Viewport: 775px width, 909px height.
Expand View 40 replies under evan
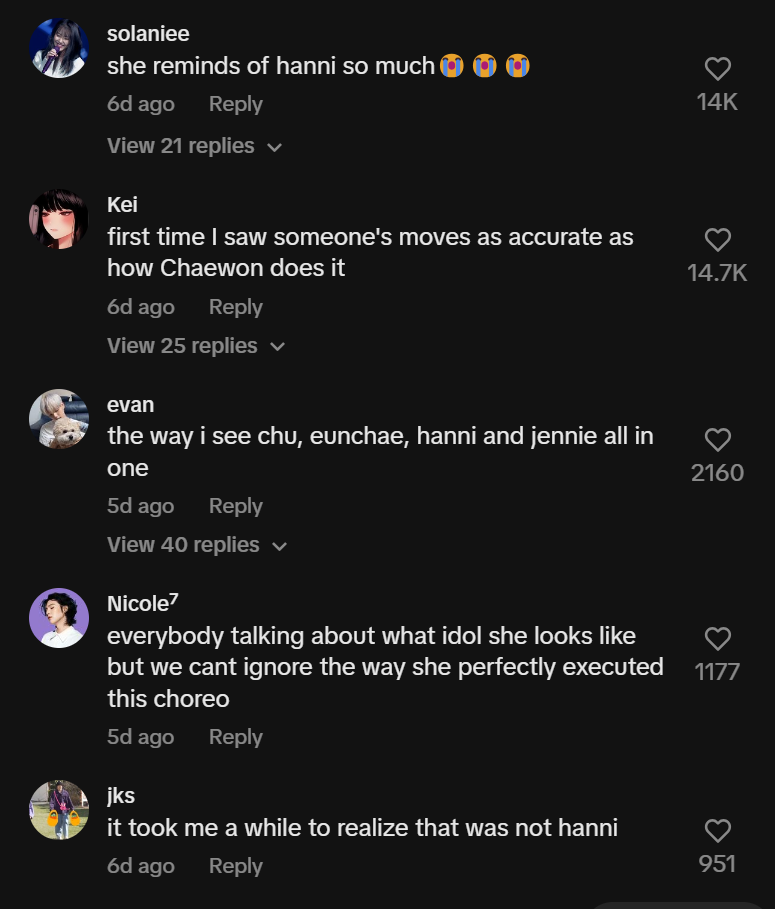[x=197, y=545]
